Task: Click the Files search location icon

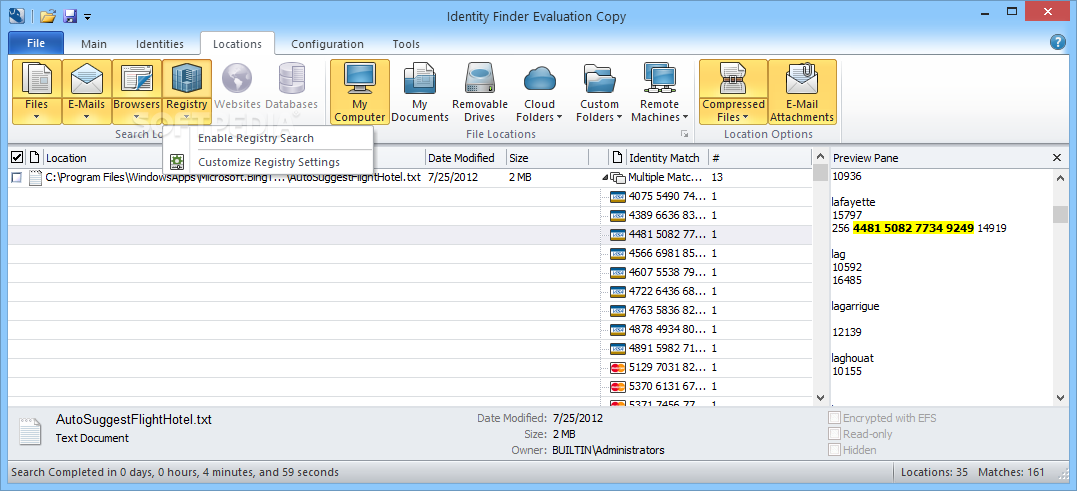Action: click(37, 79)
